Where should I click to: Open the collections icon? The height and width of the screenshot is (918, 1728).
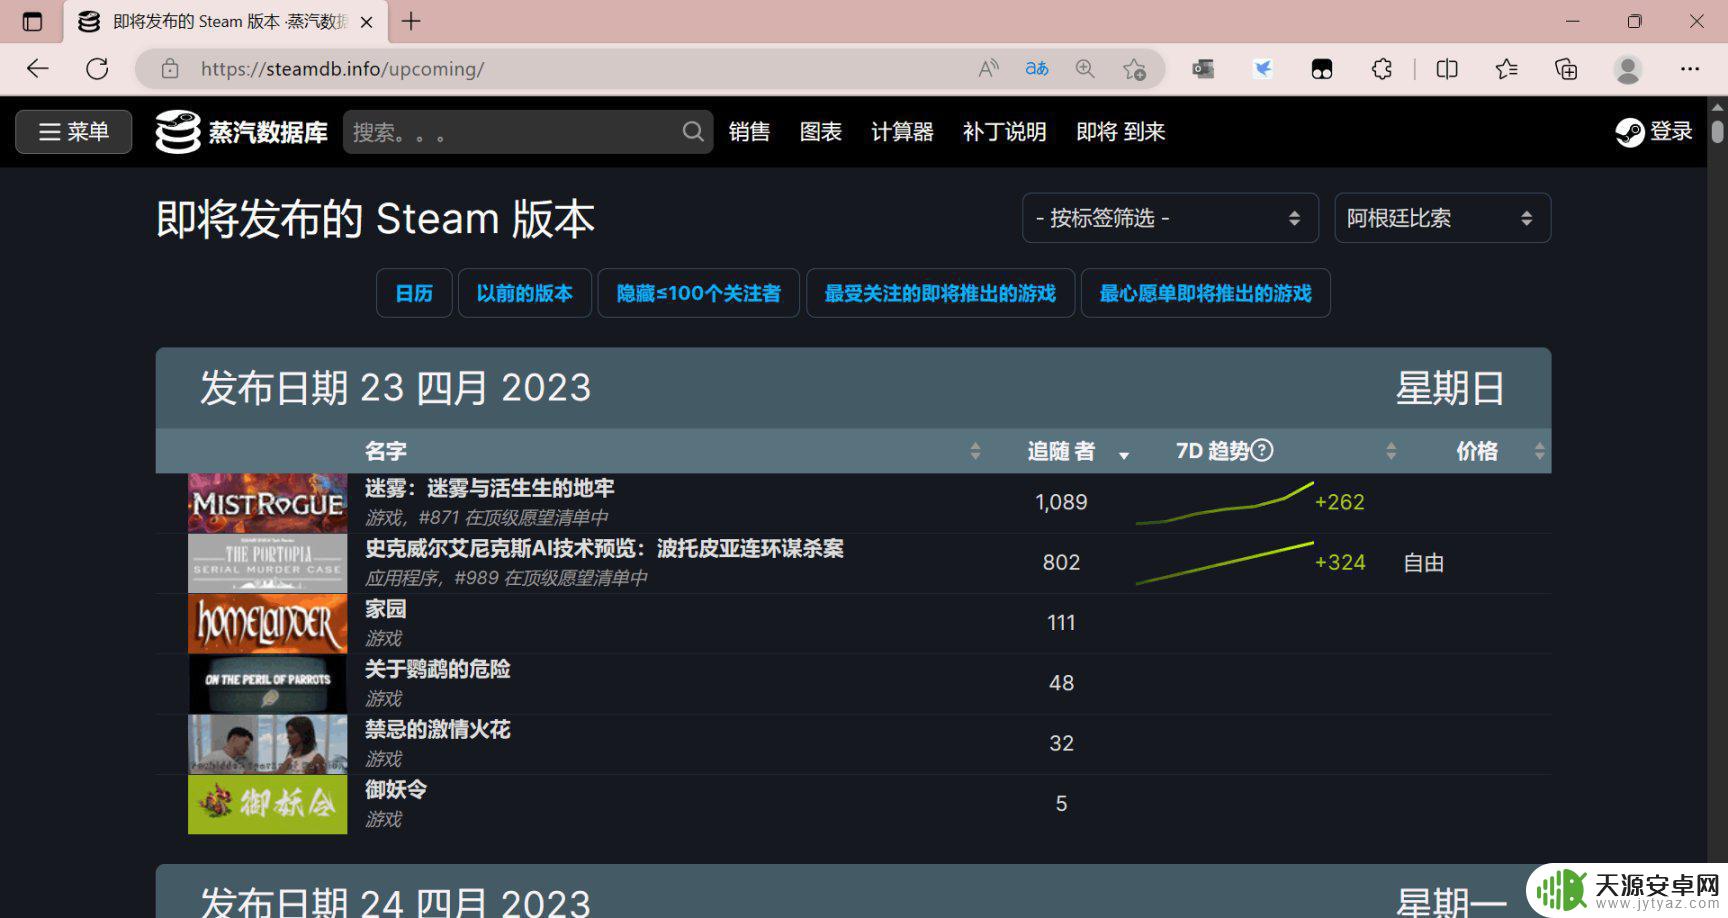[x=1566, y=69]
